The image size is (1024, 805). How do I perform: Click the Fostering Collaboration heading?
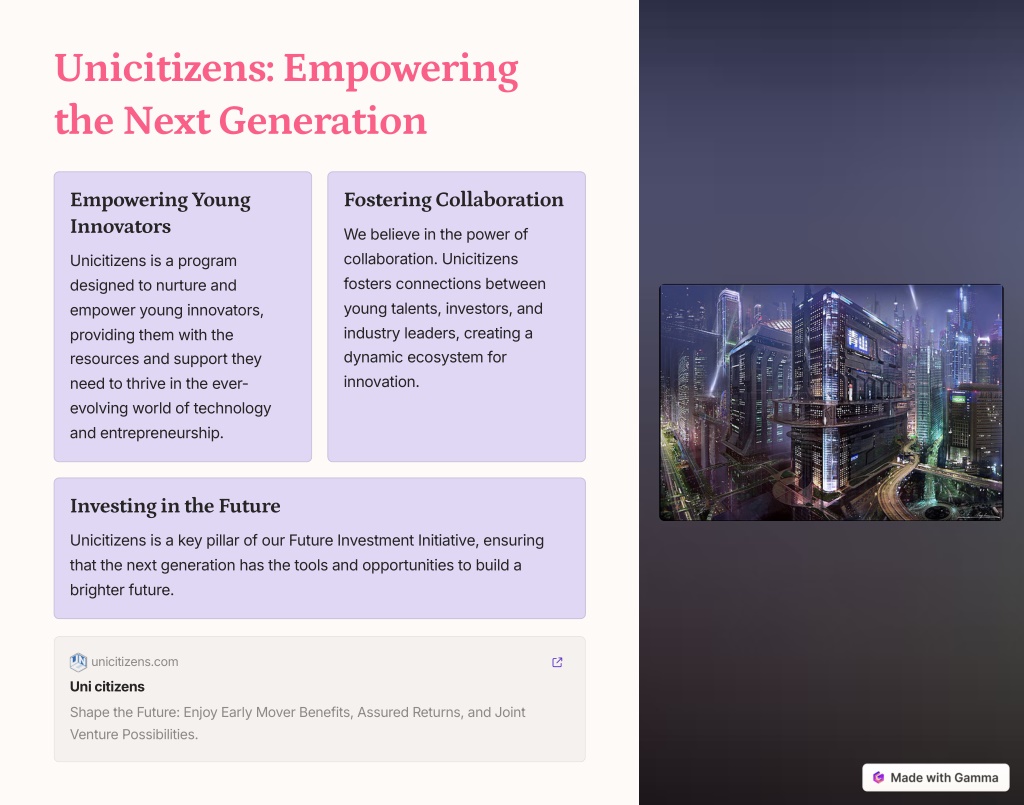(x=453, y=200)
